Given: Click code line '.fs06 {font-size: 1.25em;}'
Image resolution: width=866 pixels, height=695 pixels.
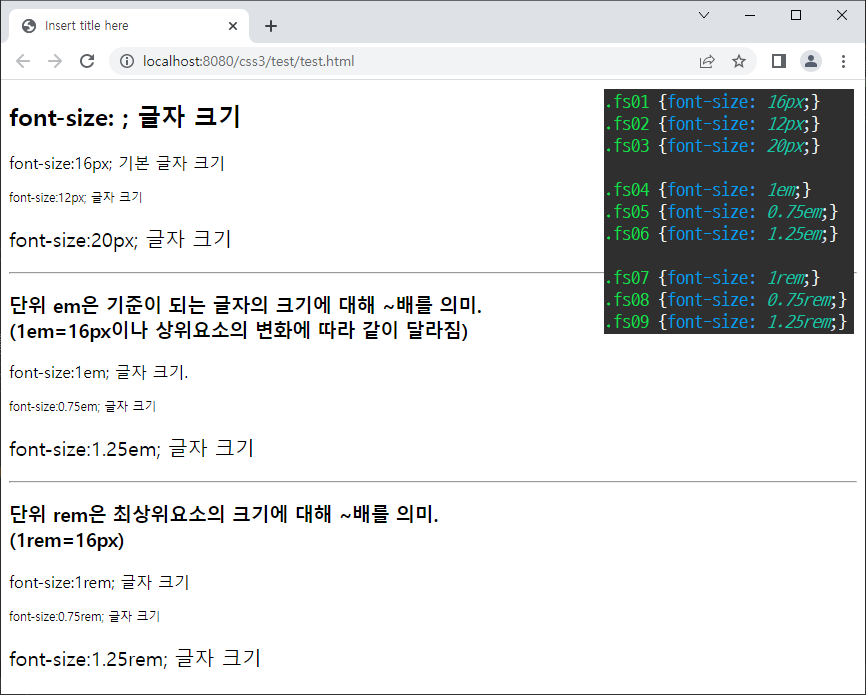Looking at the screenshot, I should [722, 234].
